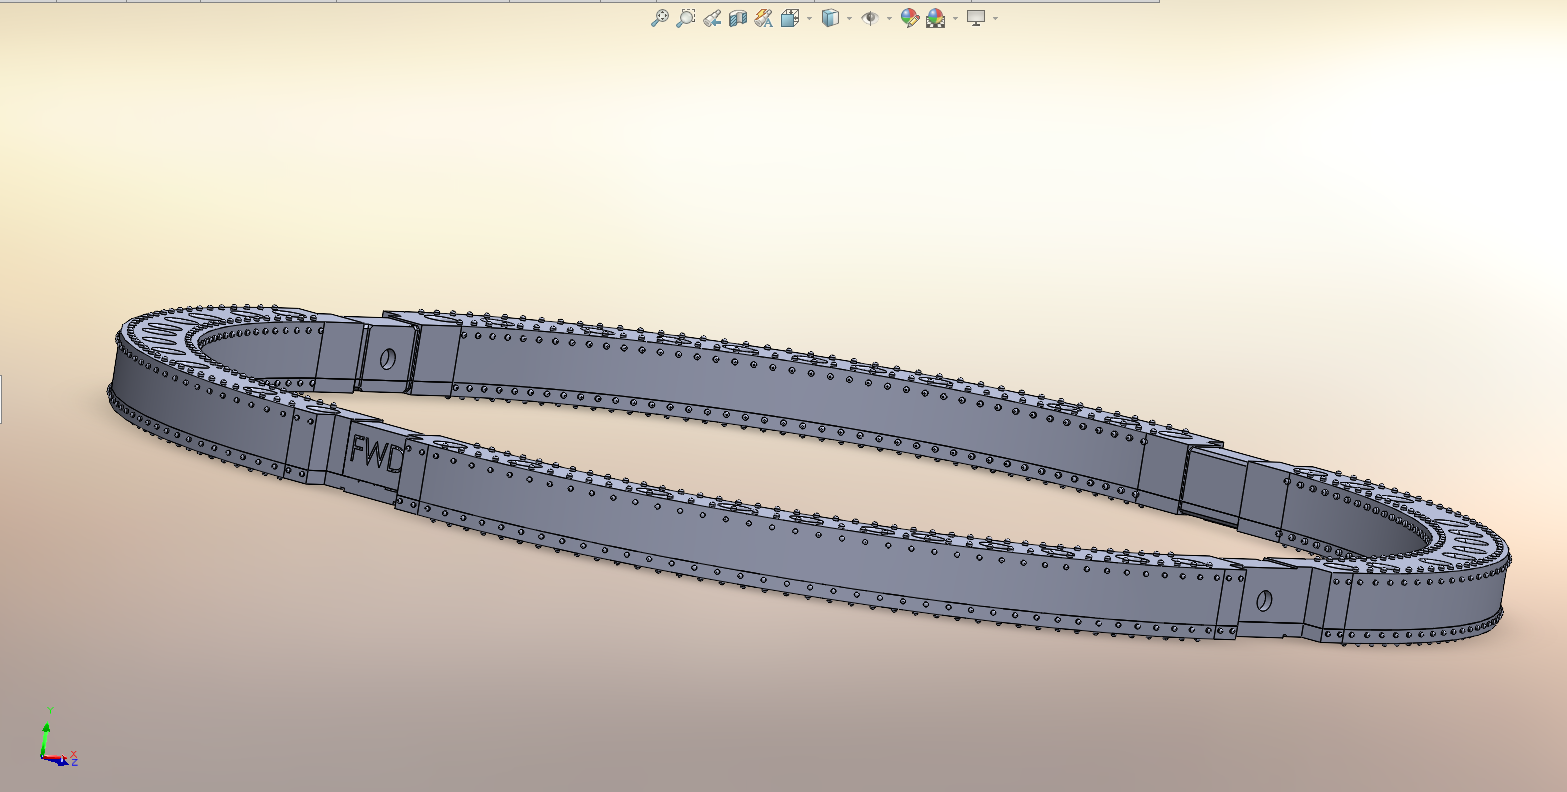The width and height of the screenshot is (1567, 792).
Task: Open the View Settings dropdown arrow
Action: coord(995,18)
